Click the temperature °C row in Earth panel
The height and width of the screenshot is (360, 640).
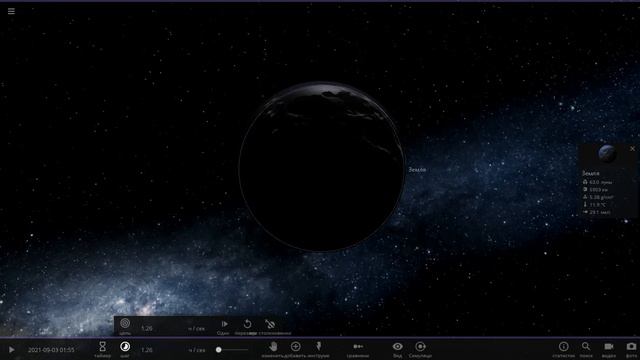click(x=594, y=205)
